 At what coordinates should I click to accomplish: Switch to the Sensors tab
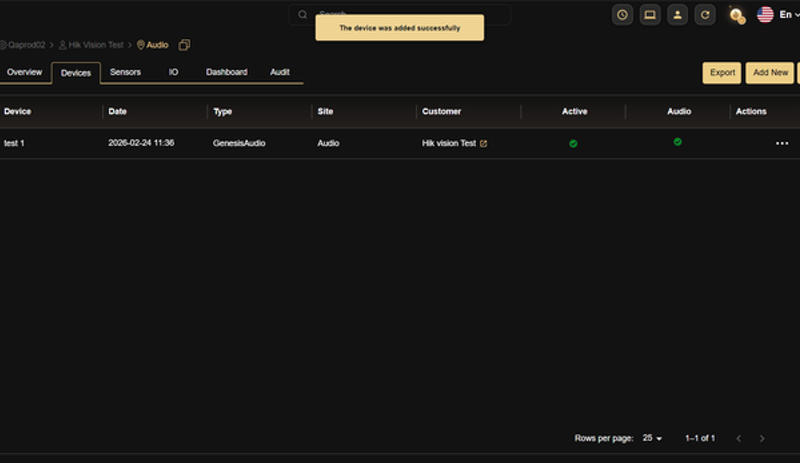click(x=125, y=72)
